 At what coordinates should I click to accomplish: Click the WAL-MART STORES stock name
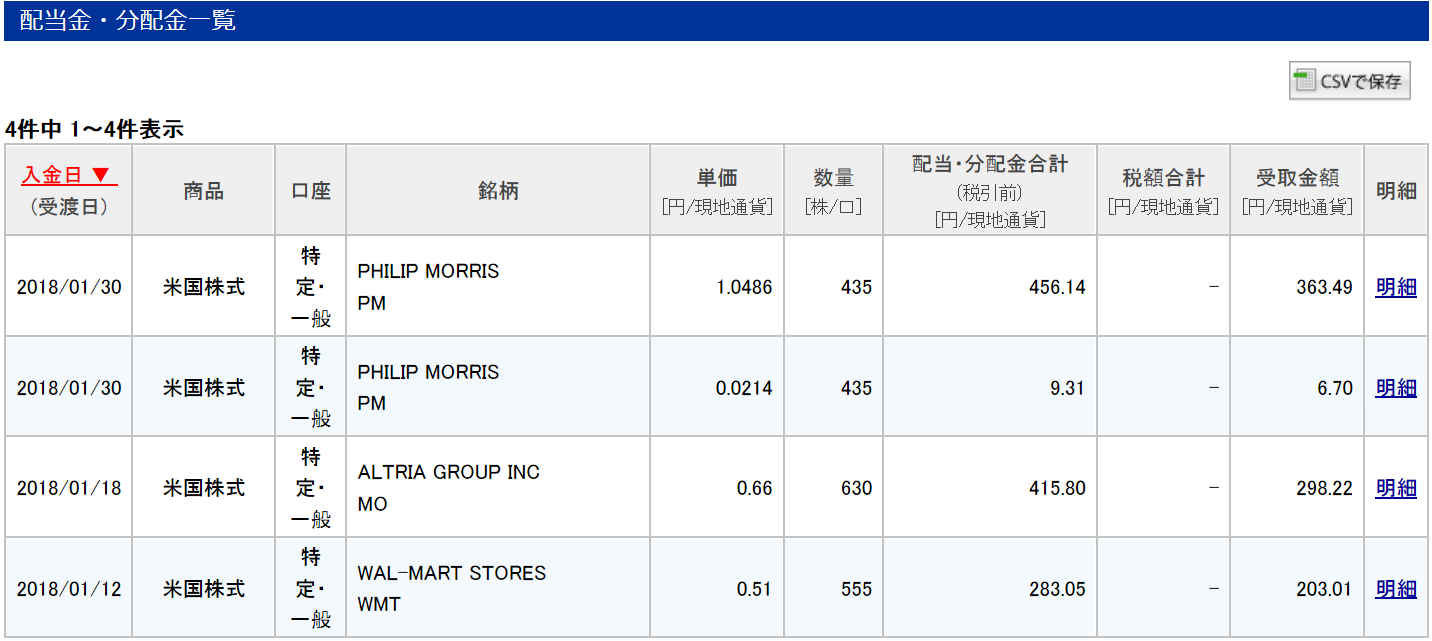point(451,573)
